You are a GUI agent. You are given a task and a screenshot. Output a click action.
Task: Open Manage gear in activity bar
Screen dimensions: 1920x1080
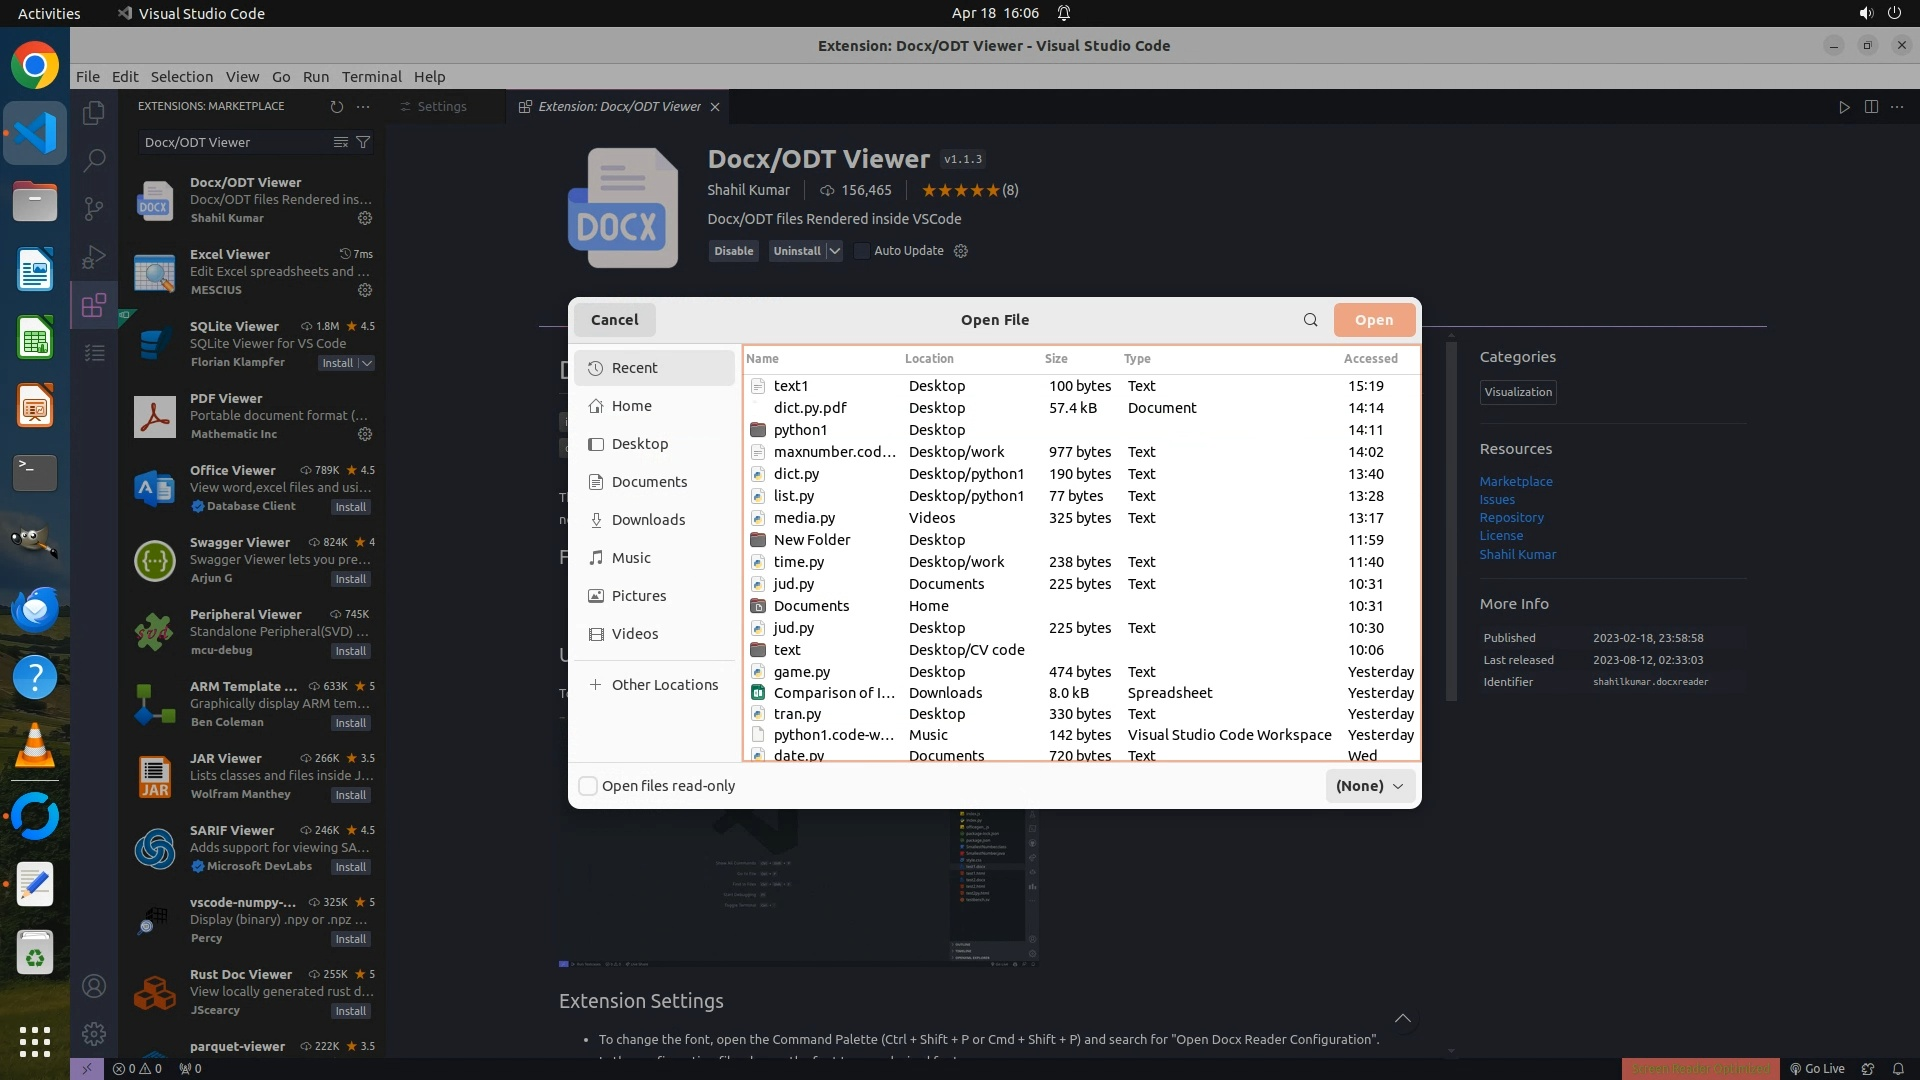(x=94, y=1033)
